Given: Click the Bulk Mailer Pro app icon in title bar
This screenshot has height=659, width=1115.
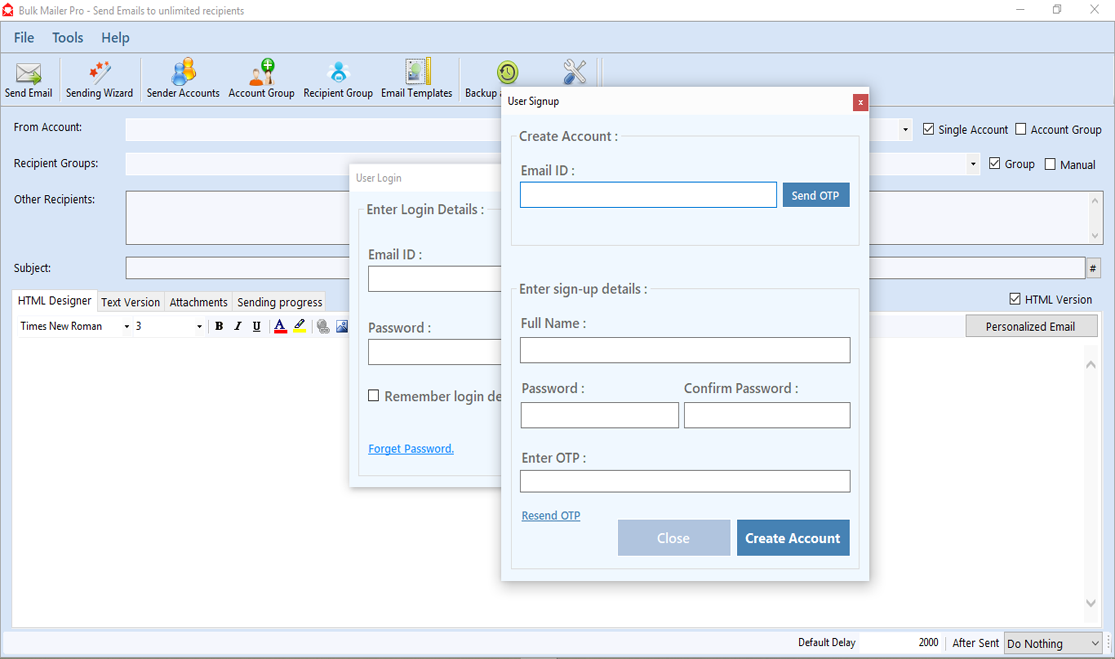Looking at the screenshot, I should coord(8,10).
